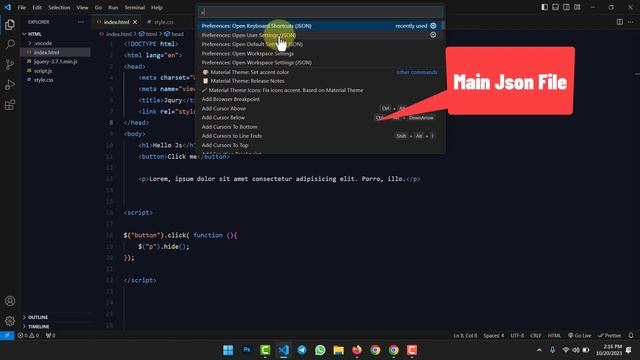This screenshot has width=640, height=360.
Task: Open notifications bell in status bar
Action: point(631,336)
